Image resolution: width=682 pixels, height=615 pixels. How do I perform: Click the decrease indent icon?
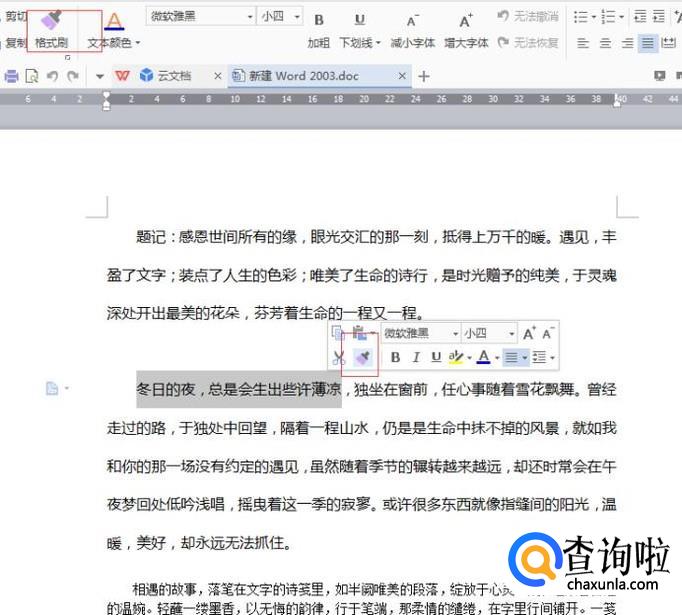pos(640,17)
